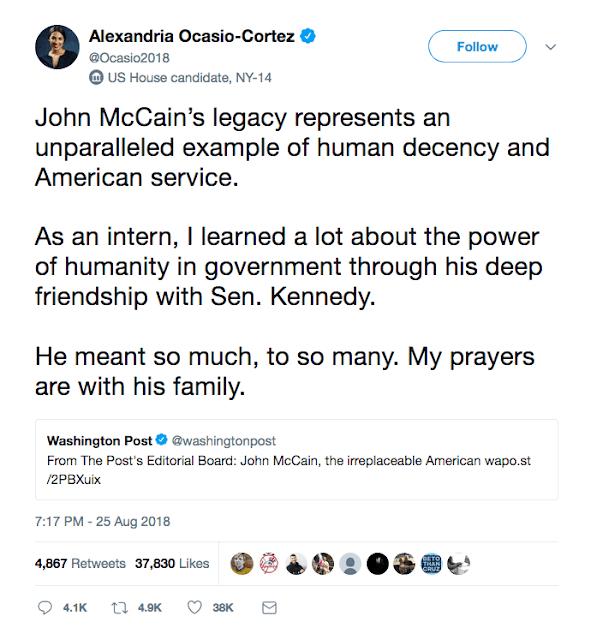The height and width of the screenshot is (640, 591).
Task: Open the 37,830 Likes list
Action: [x=172, y=564]
